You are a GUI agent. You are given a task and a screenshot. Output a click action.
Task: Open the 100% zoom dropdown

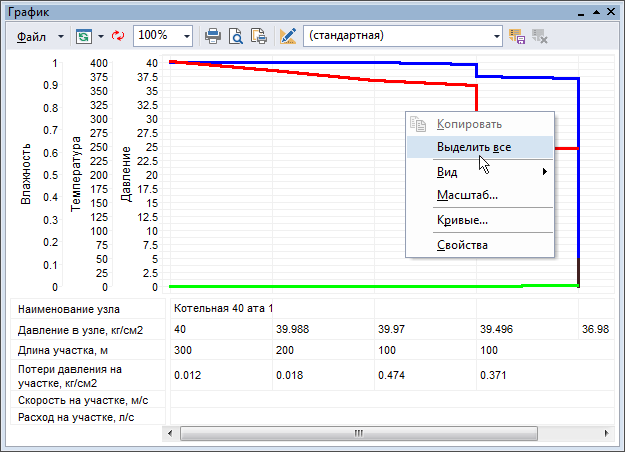tap(187, 35)
